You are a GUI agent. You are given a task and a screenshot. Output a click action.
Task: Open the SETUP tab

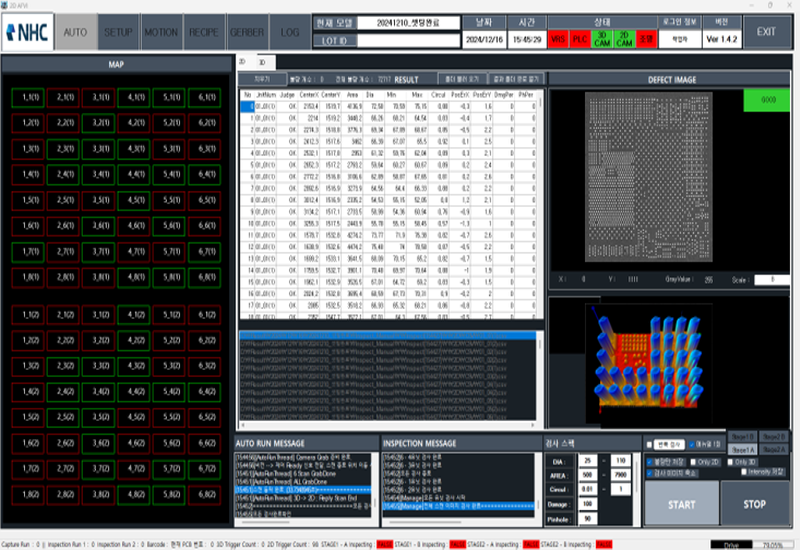pyautogui.click(x=118, y=32)
